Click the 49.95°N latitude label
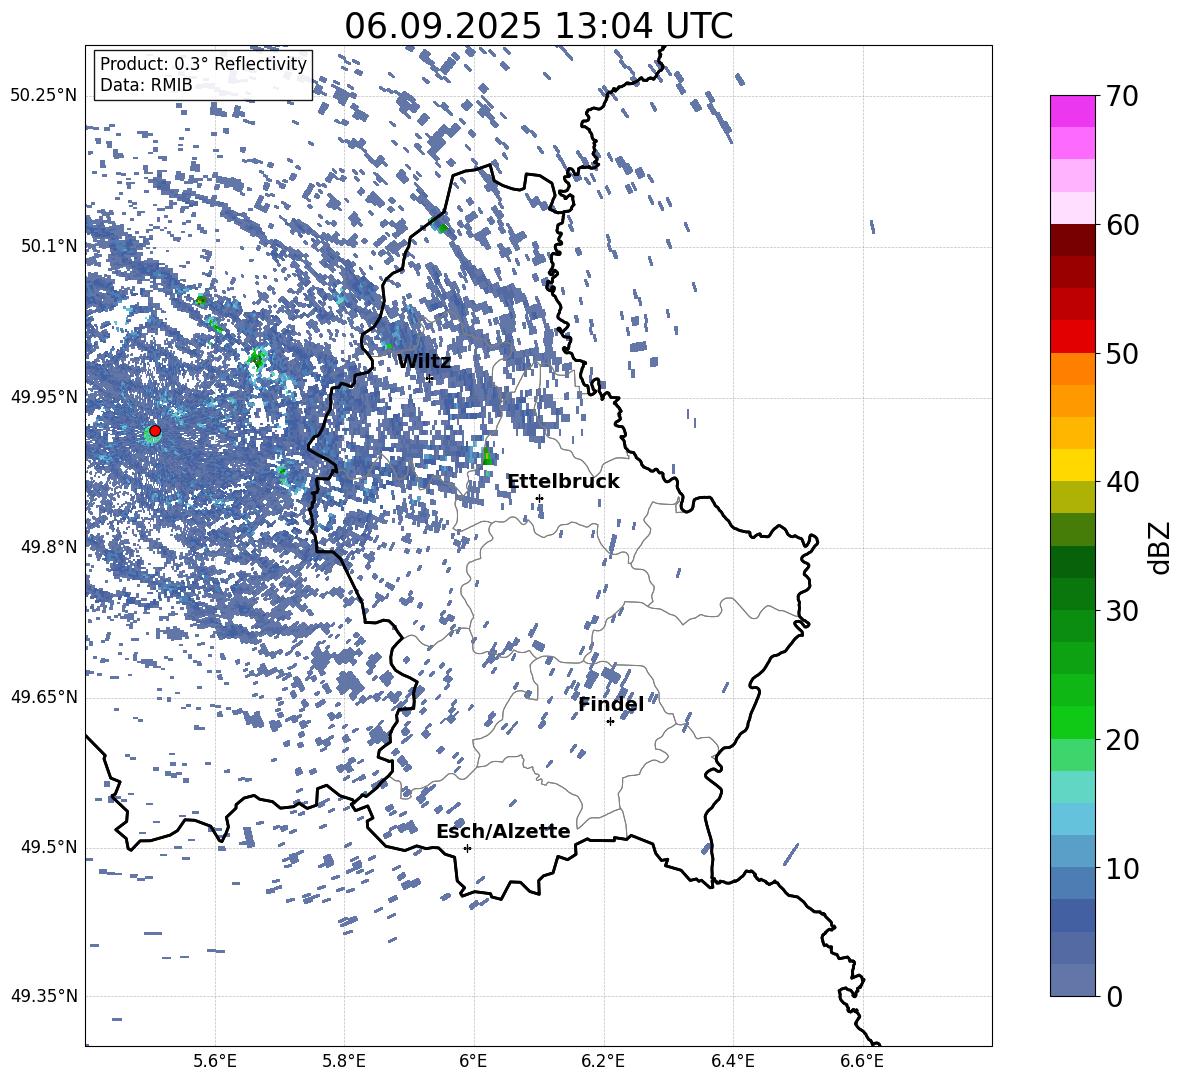 click(x=44, y=396)
